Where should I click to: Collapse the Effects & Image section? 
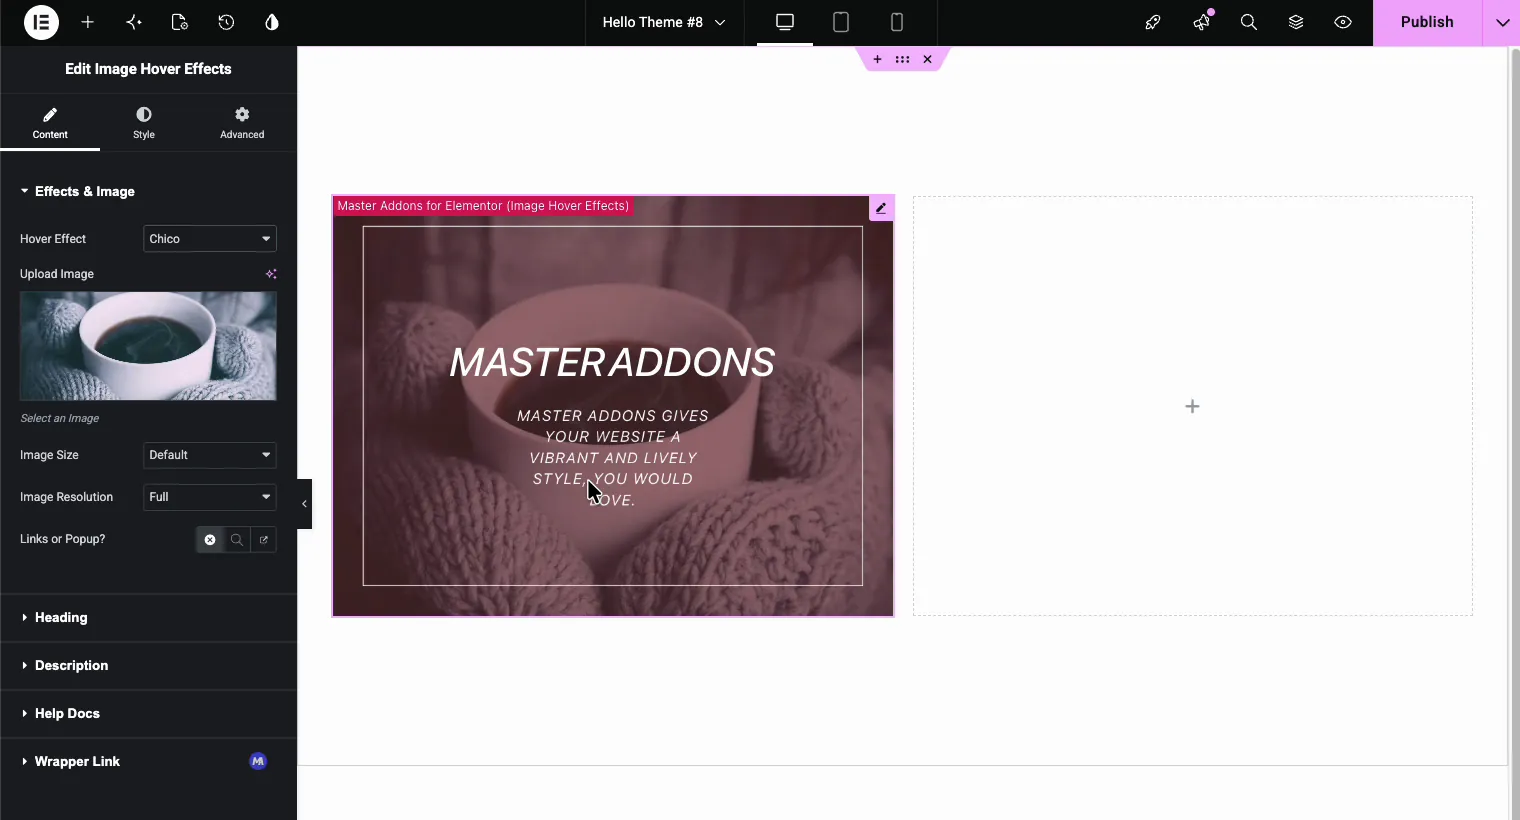pos(148,191)
